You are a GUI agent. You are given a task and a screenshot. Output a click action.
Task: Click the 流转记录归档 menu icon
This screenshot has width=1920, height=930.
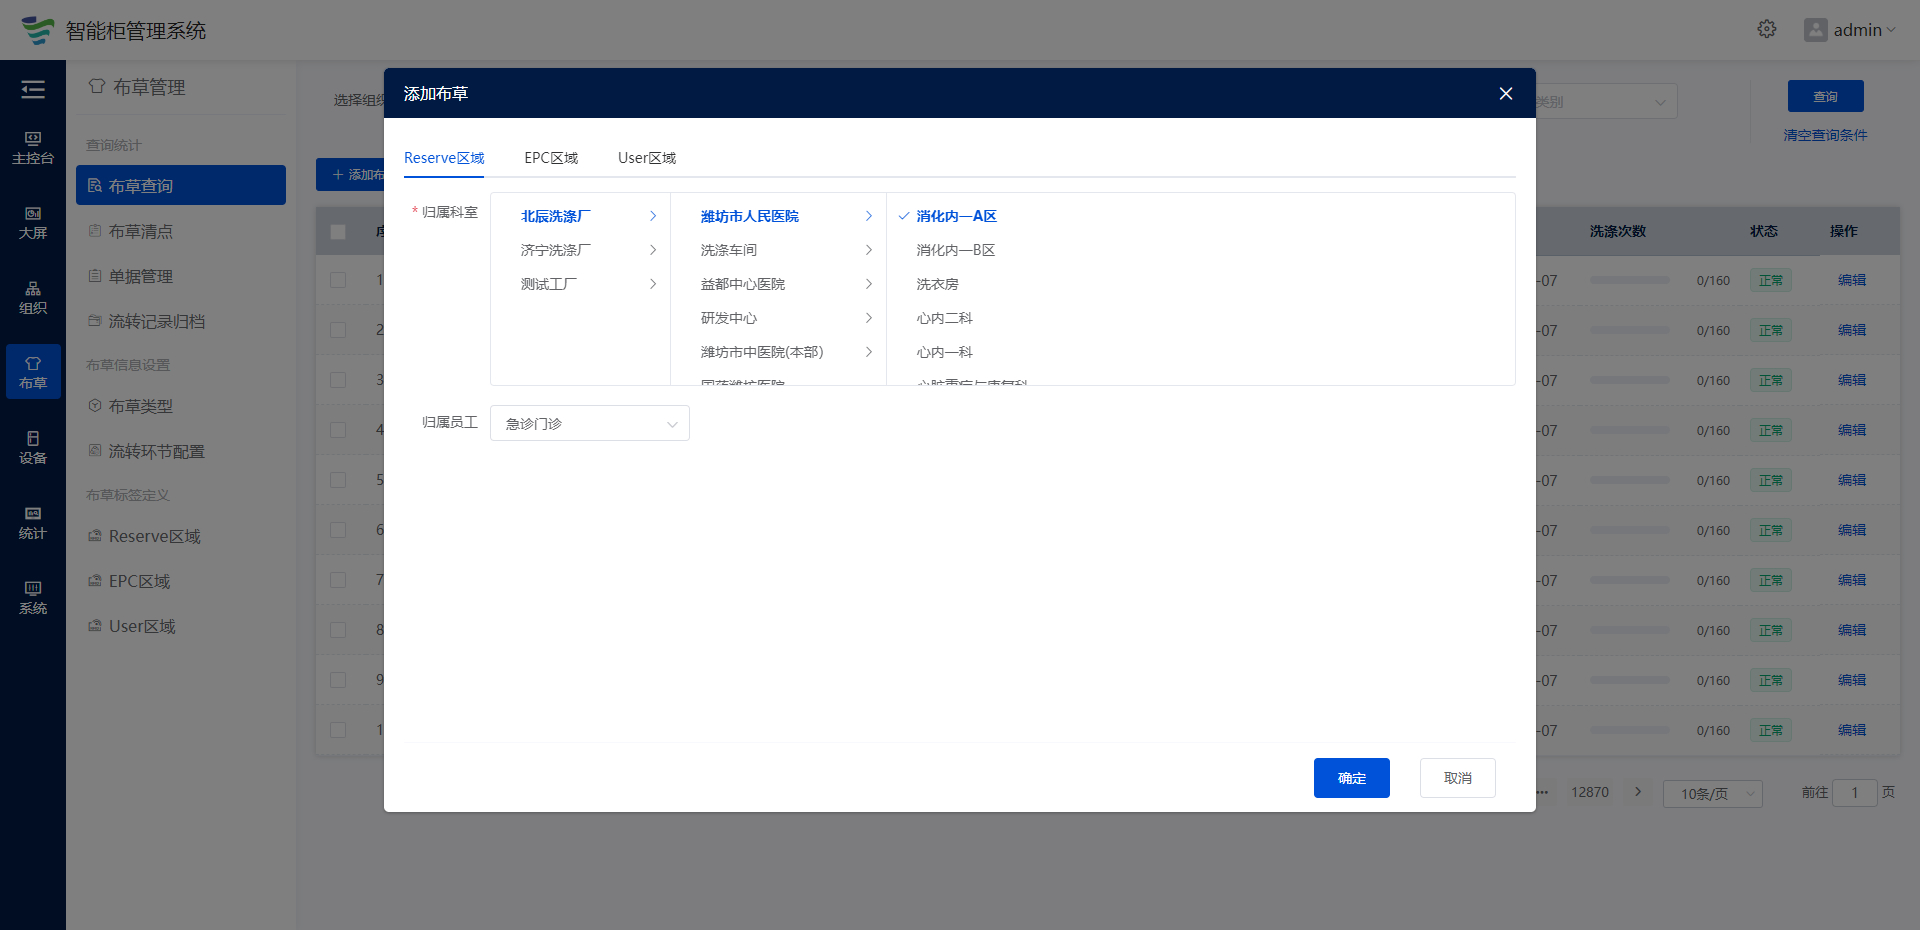coord(95,320)
